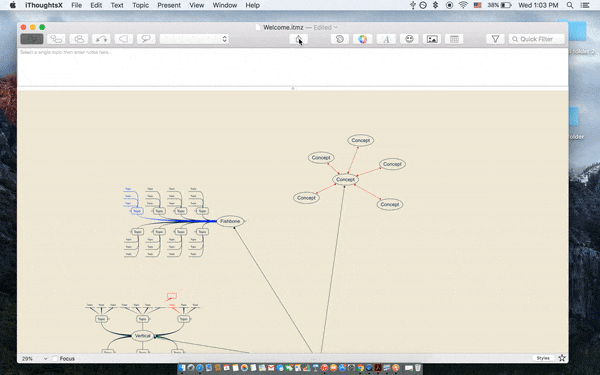Open the Window menu

[x=225, y=5]
